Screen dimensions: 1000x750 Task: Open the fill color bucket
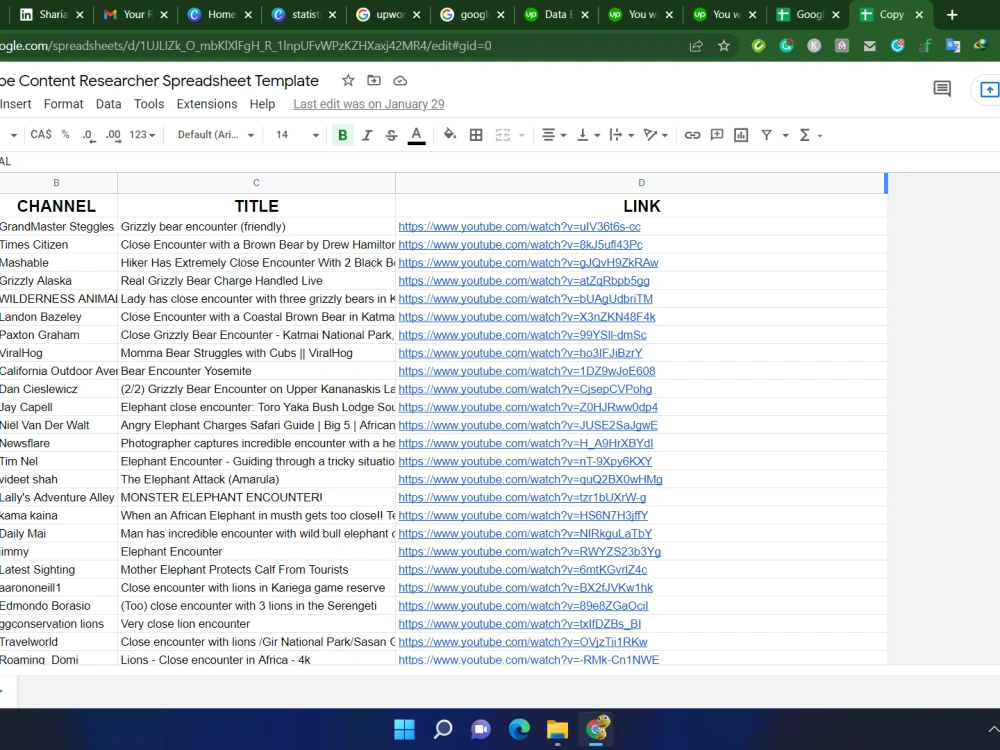(450, 135)
